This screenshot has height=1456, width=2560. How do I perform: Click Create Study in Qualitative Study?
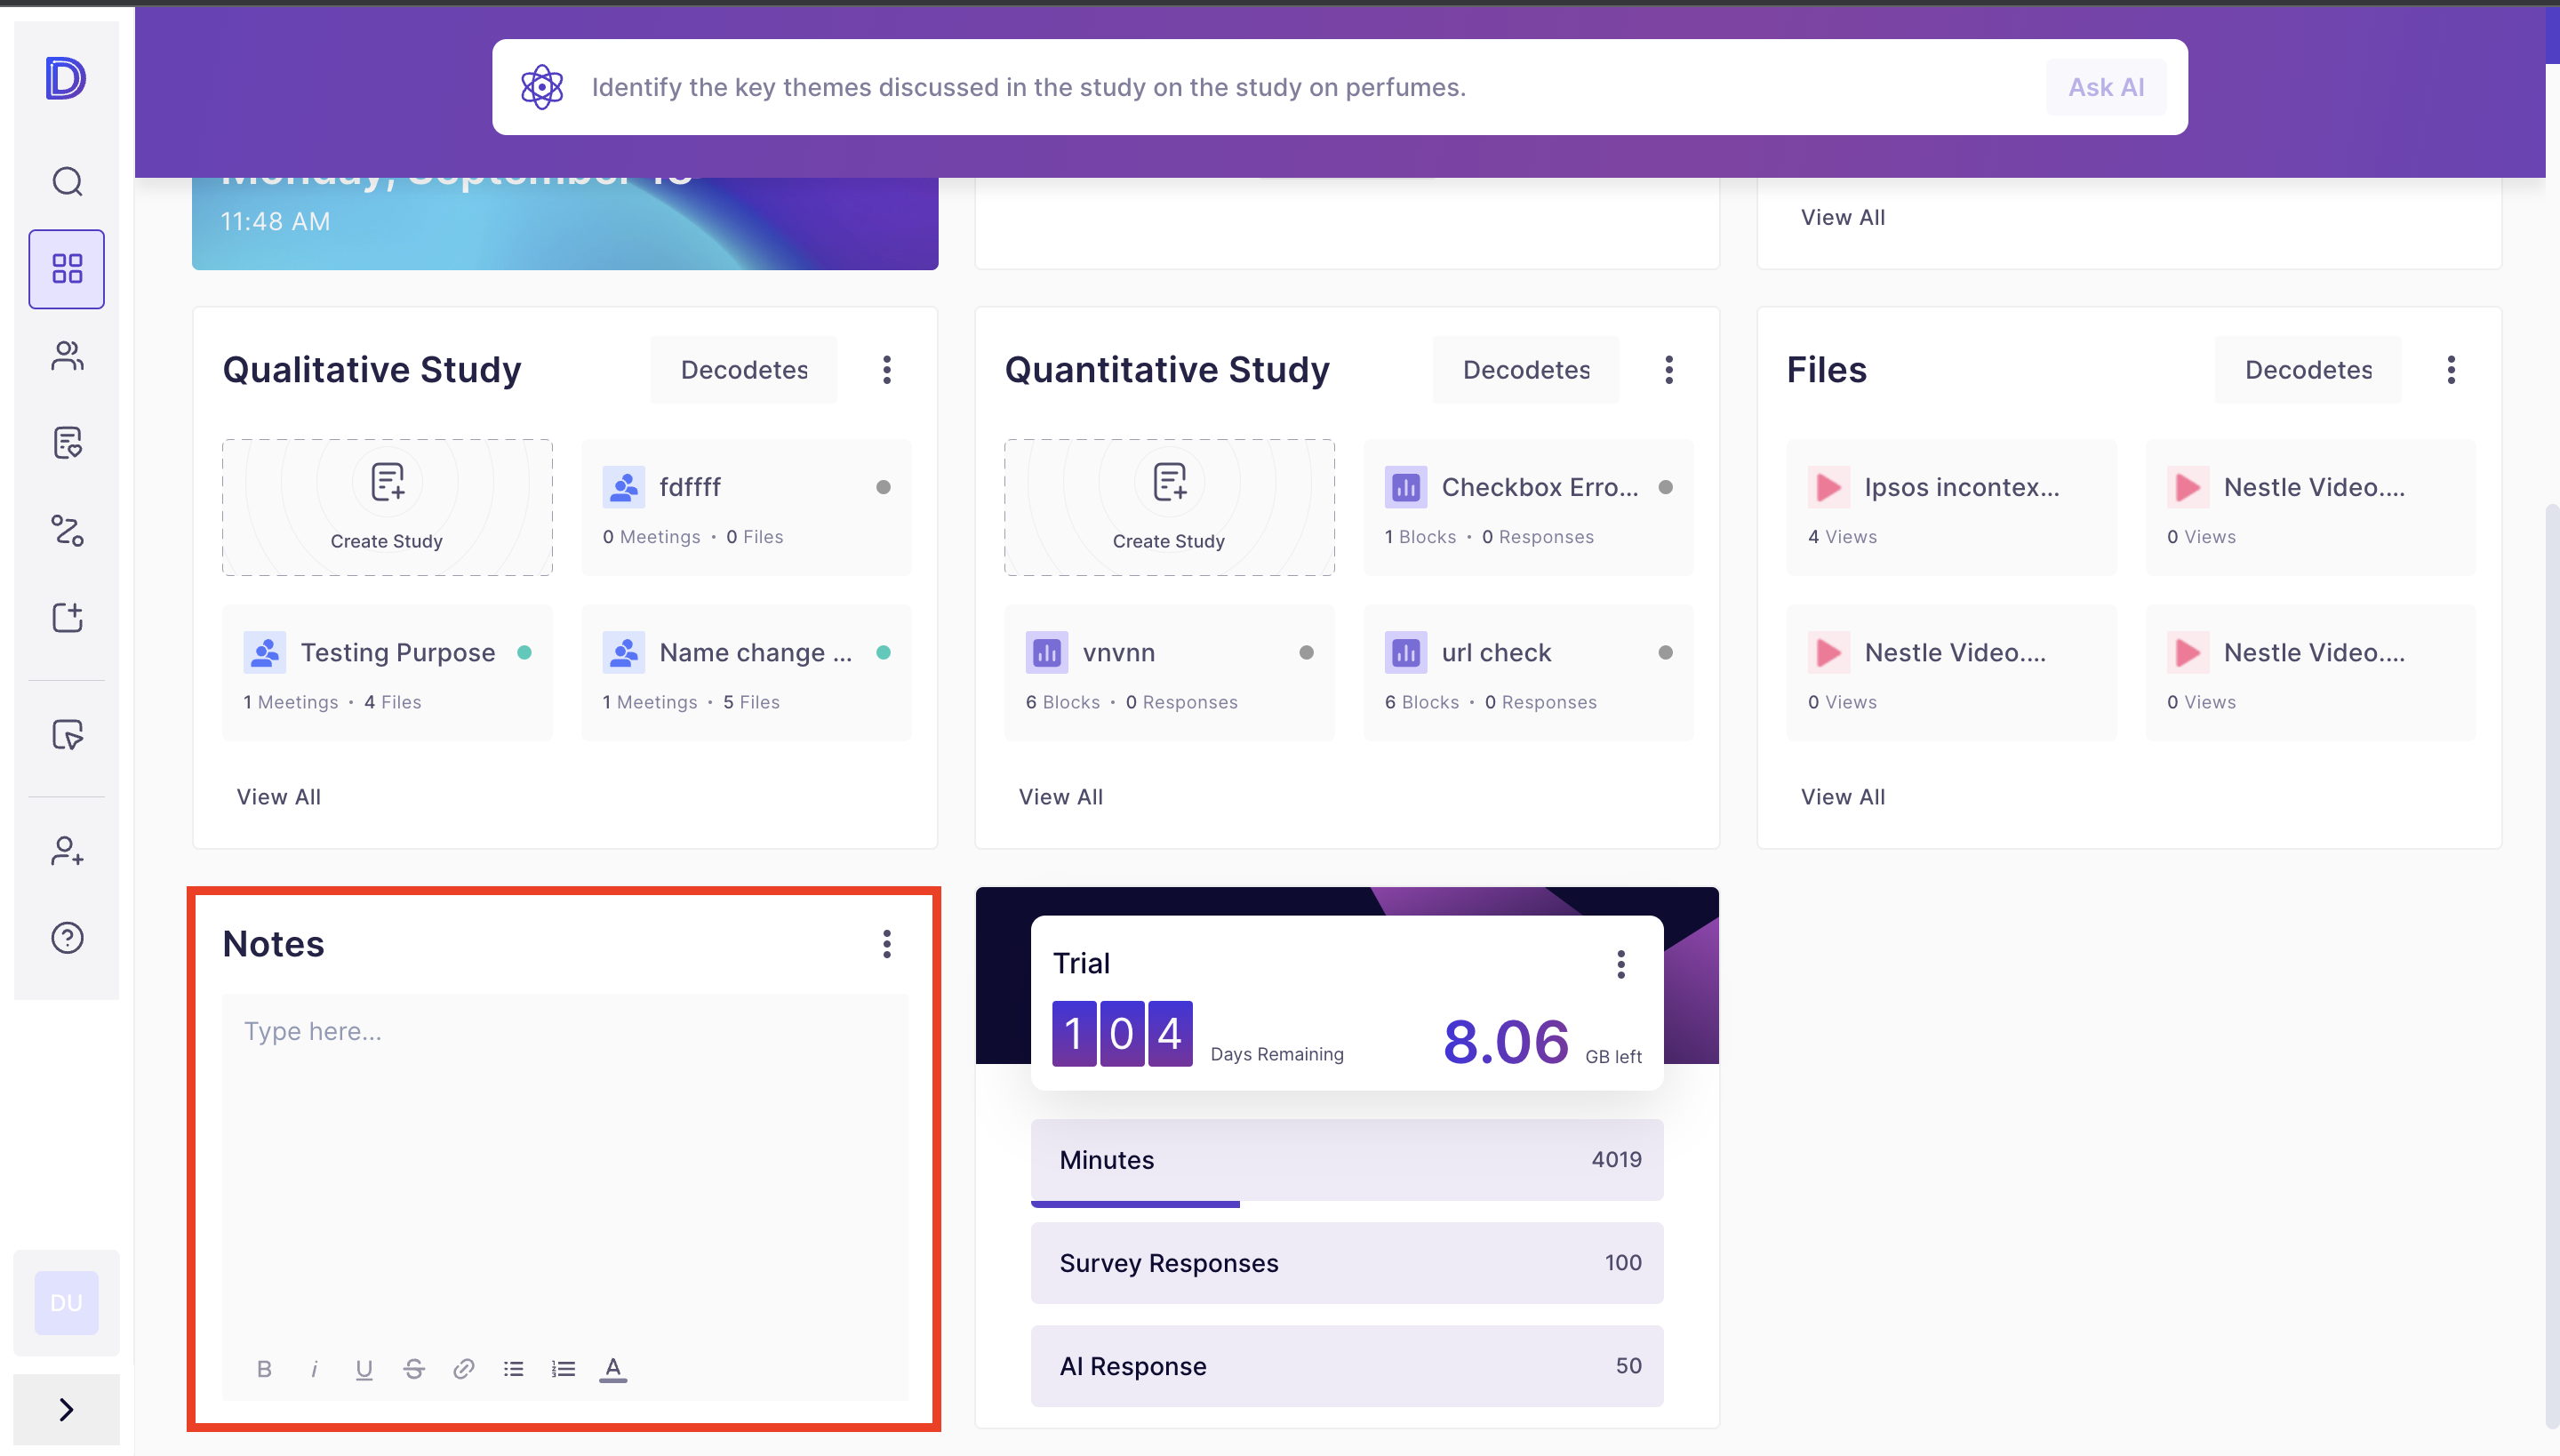387,507
